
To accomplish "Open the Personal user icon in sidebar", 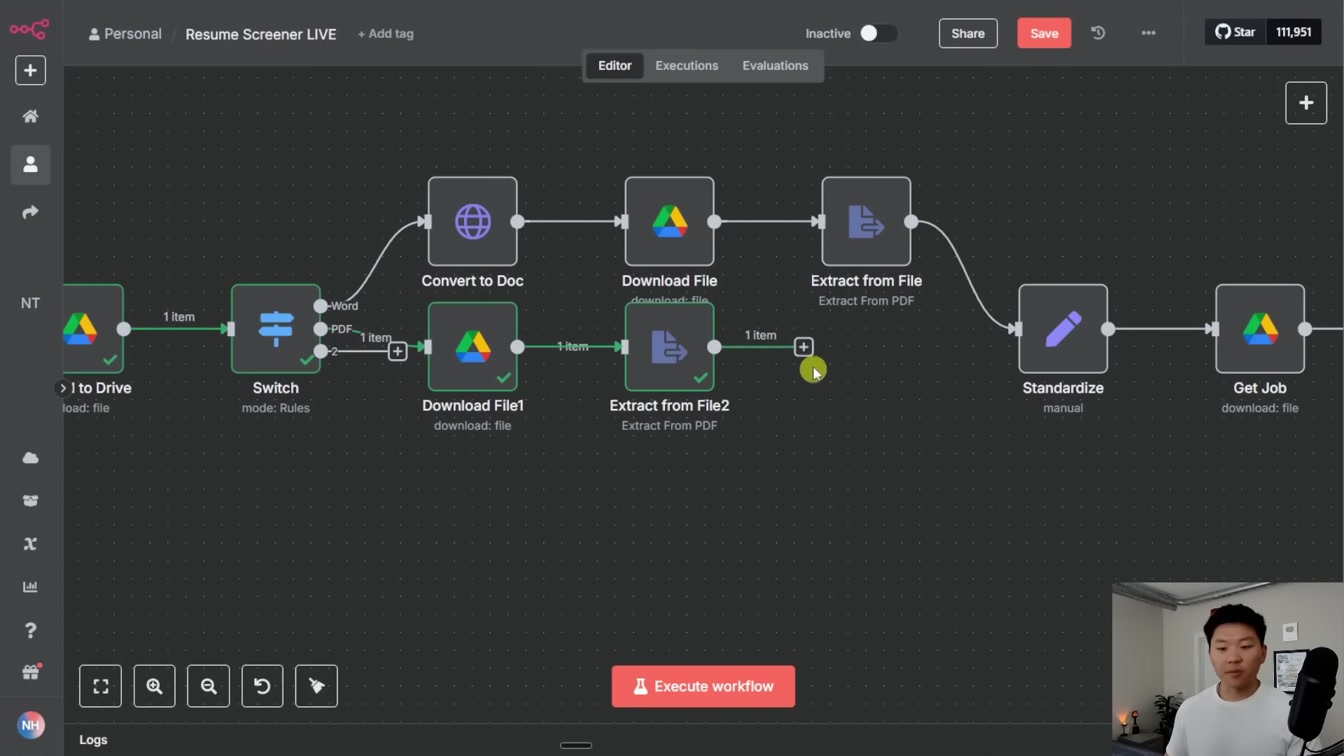I will coord(30,165).
